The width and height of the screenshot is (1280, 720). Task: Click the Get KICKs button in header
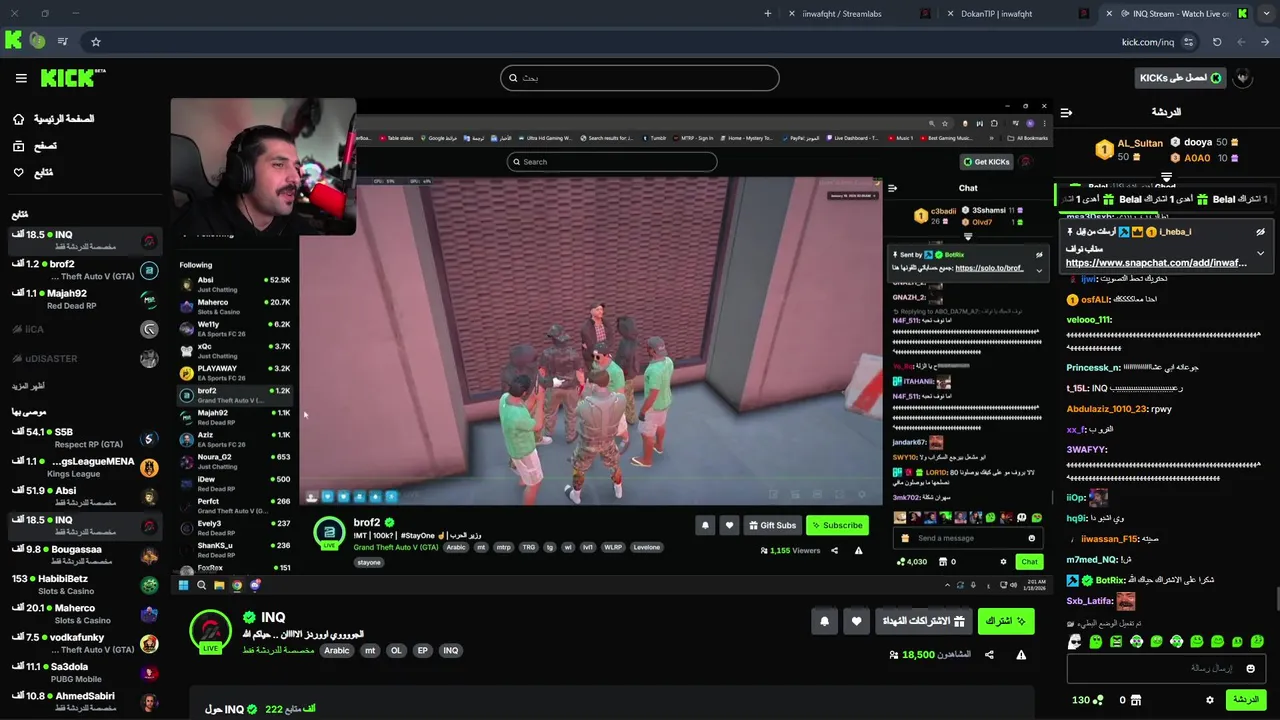[x=1180, y=78]
